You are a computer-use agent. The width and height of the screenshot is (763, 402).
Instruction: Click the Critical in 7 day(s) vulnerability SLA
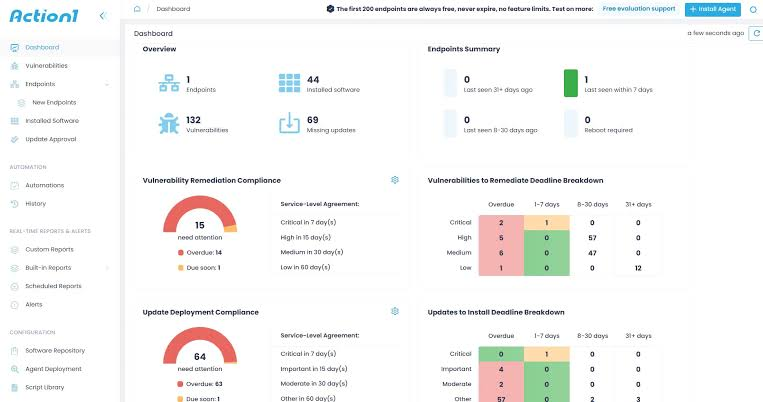click(308, 222)
